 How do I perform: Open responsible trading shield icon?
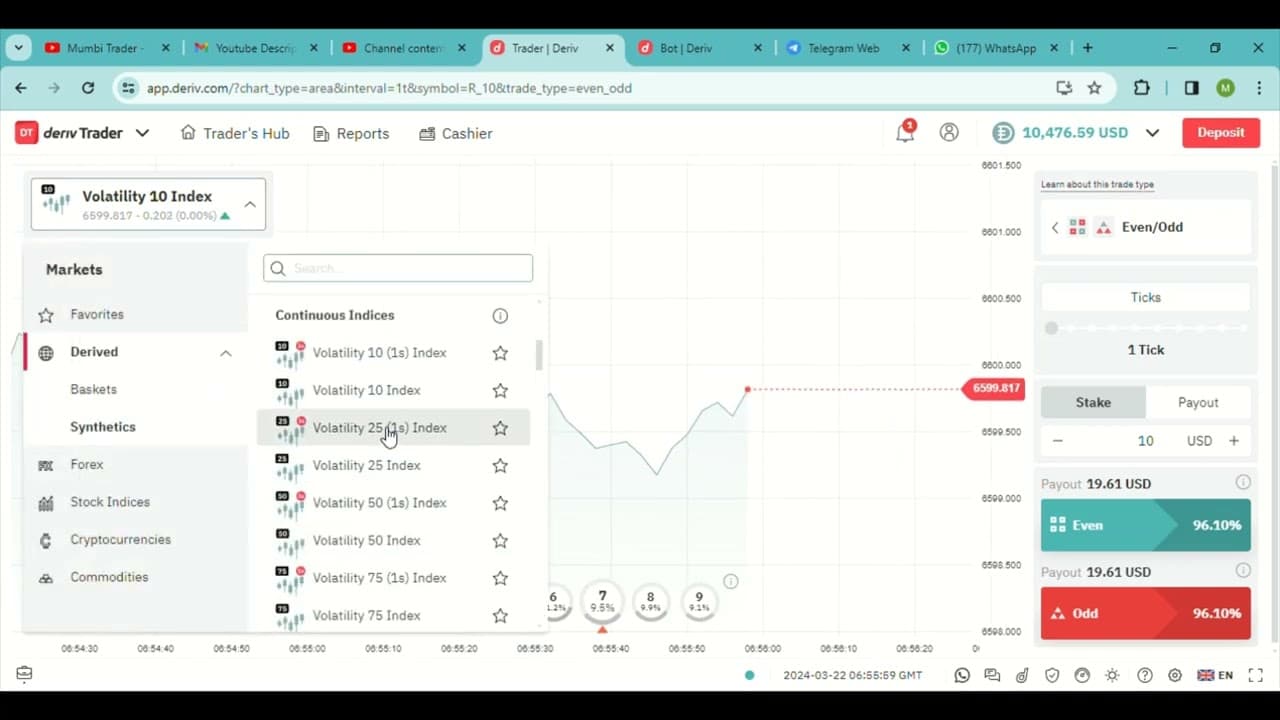[x=1052, y=675]
